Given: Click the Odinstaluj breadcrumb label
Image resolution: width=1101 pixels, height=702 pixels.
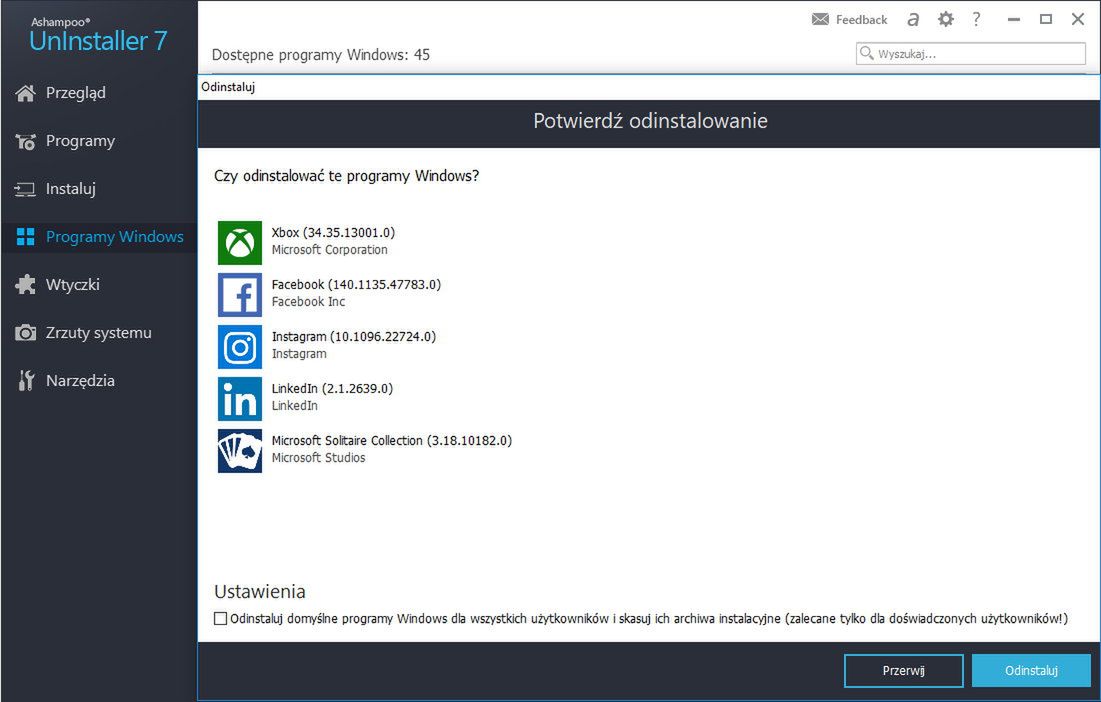Looking at the screenshot, I should [x=228, y=87].
